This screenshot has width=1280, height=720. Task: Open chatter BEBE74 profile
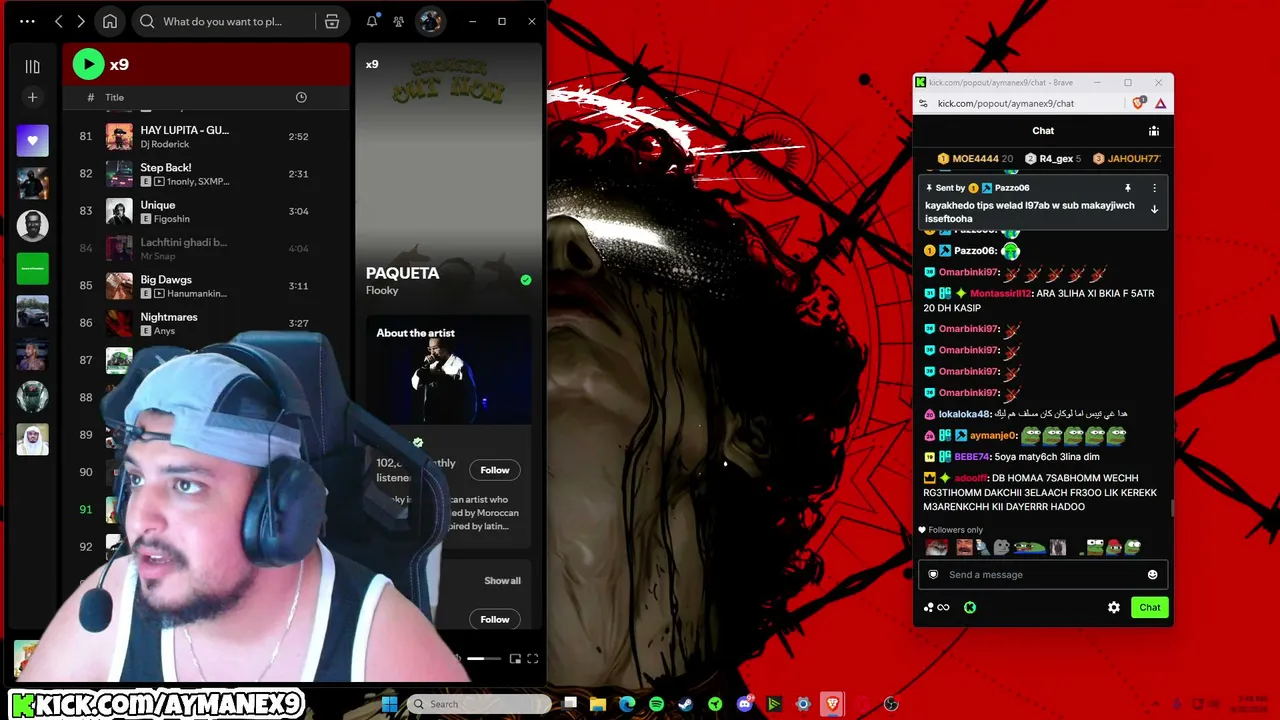(972, 457)
